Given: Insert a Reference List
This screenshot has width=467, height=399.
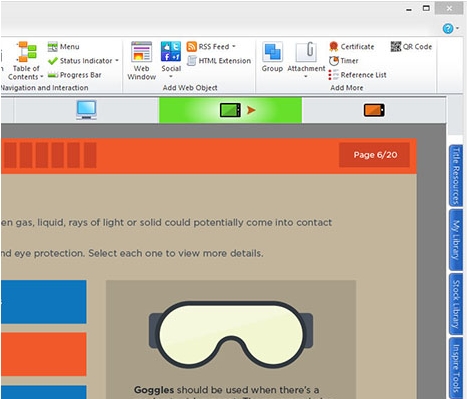Looking at the screenshot, I should coord(358,75).
